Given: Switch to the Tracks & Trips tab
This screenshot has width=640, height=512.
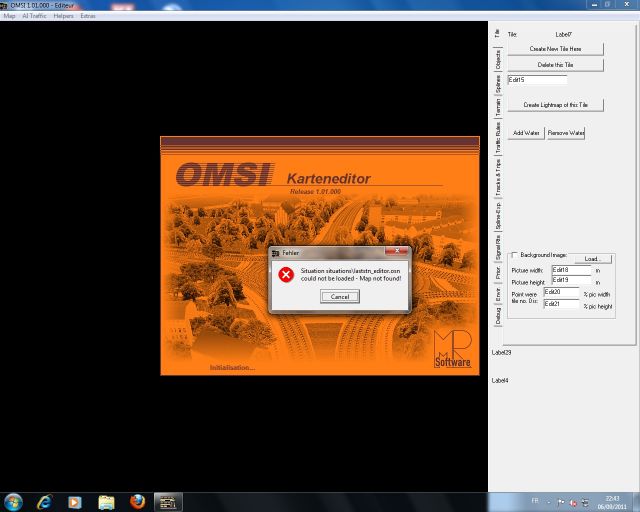Looking at the screenshot, I should 498,178.
